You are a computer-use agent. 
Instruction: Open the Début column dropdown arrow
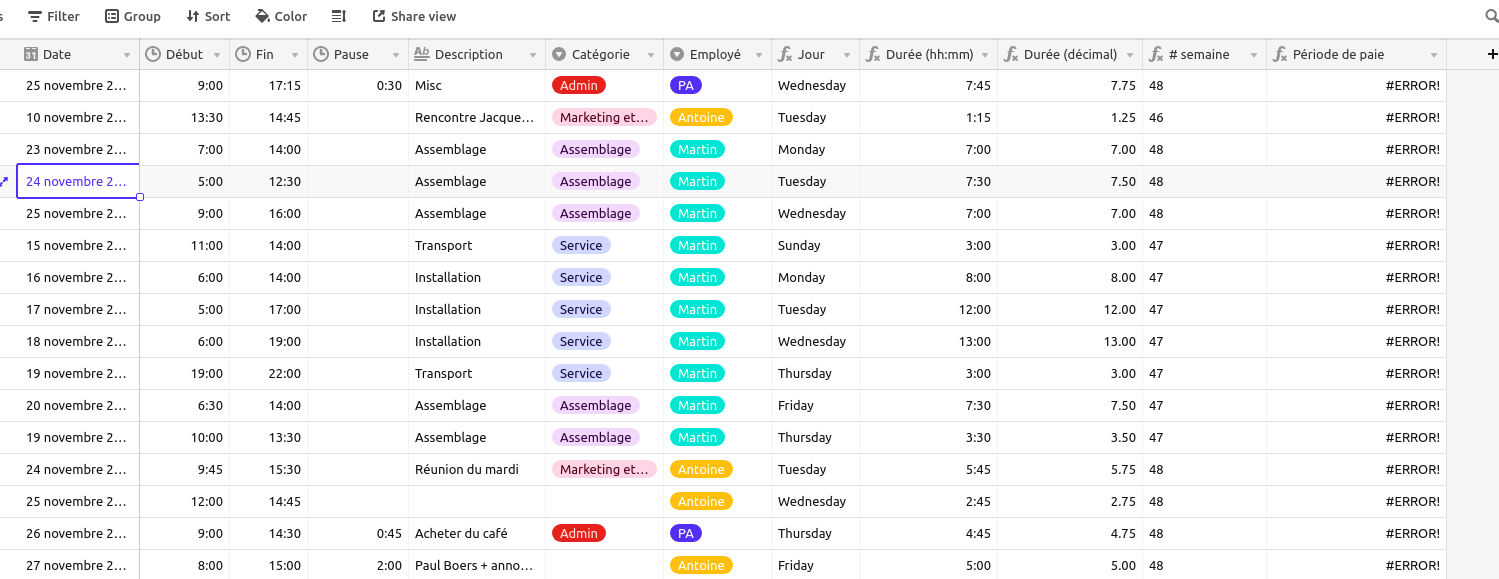pyautogui.click(x=217, y=55)
